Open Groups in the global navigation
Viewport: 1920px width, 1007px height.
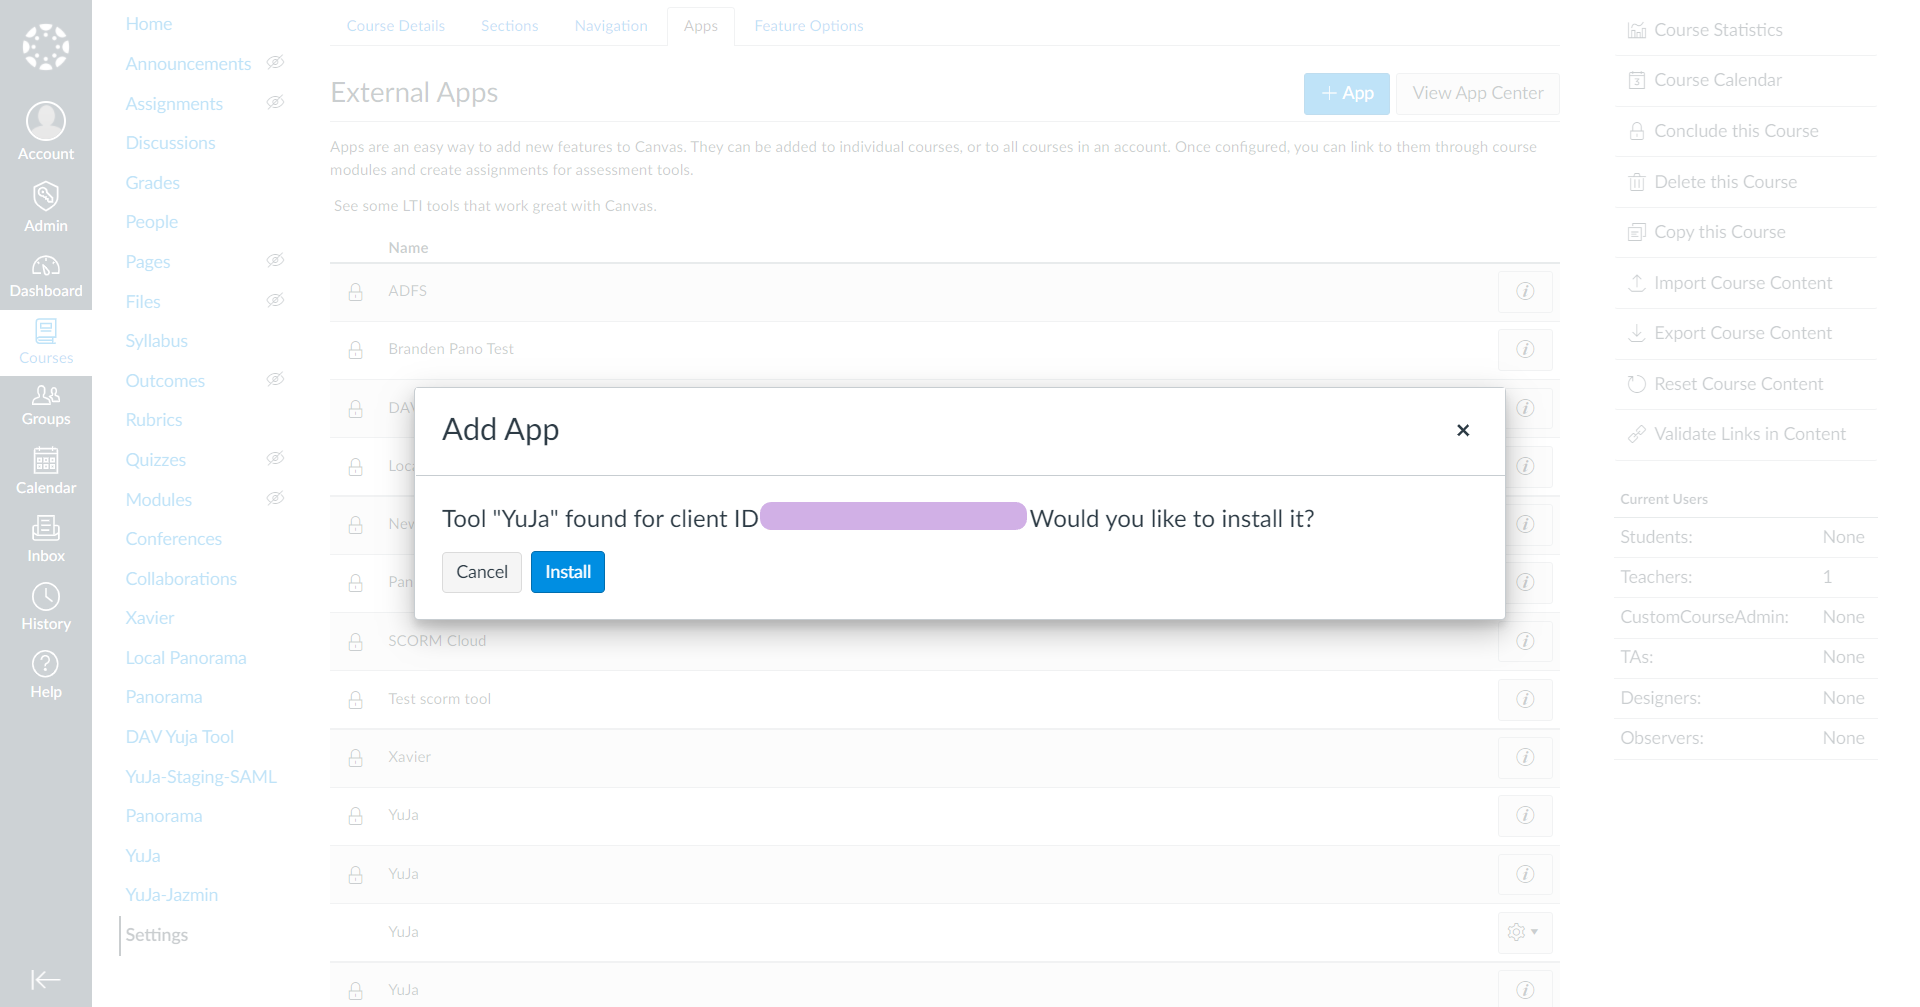(x=46, y=405)
